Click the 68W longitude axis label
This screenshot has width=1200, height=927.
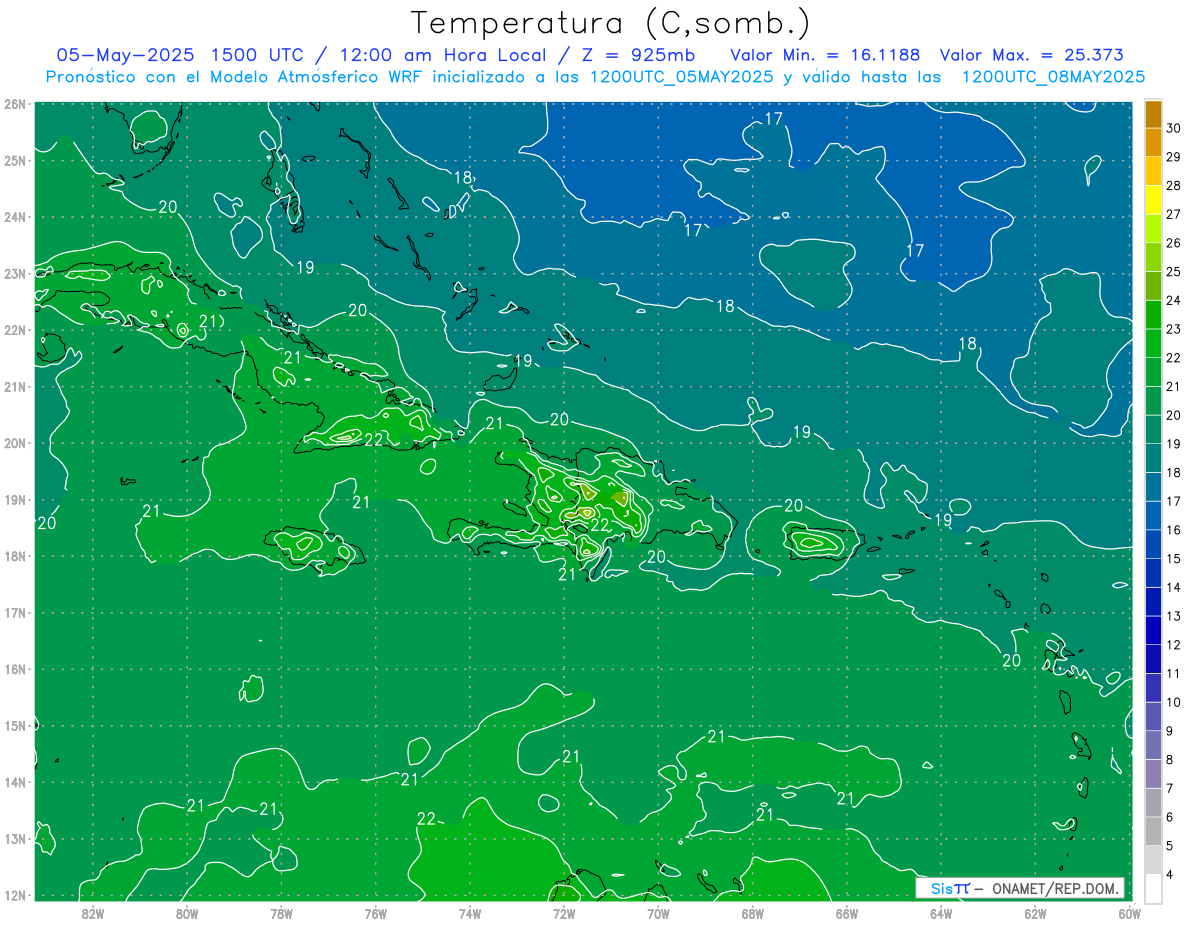point(753,913)
